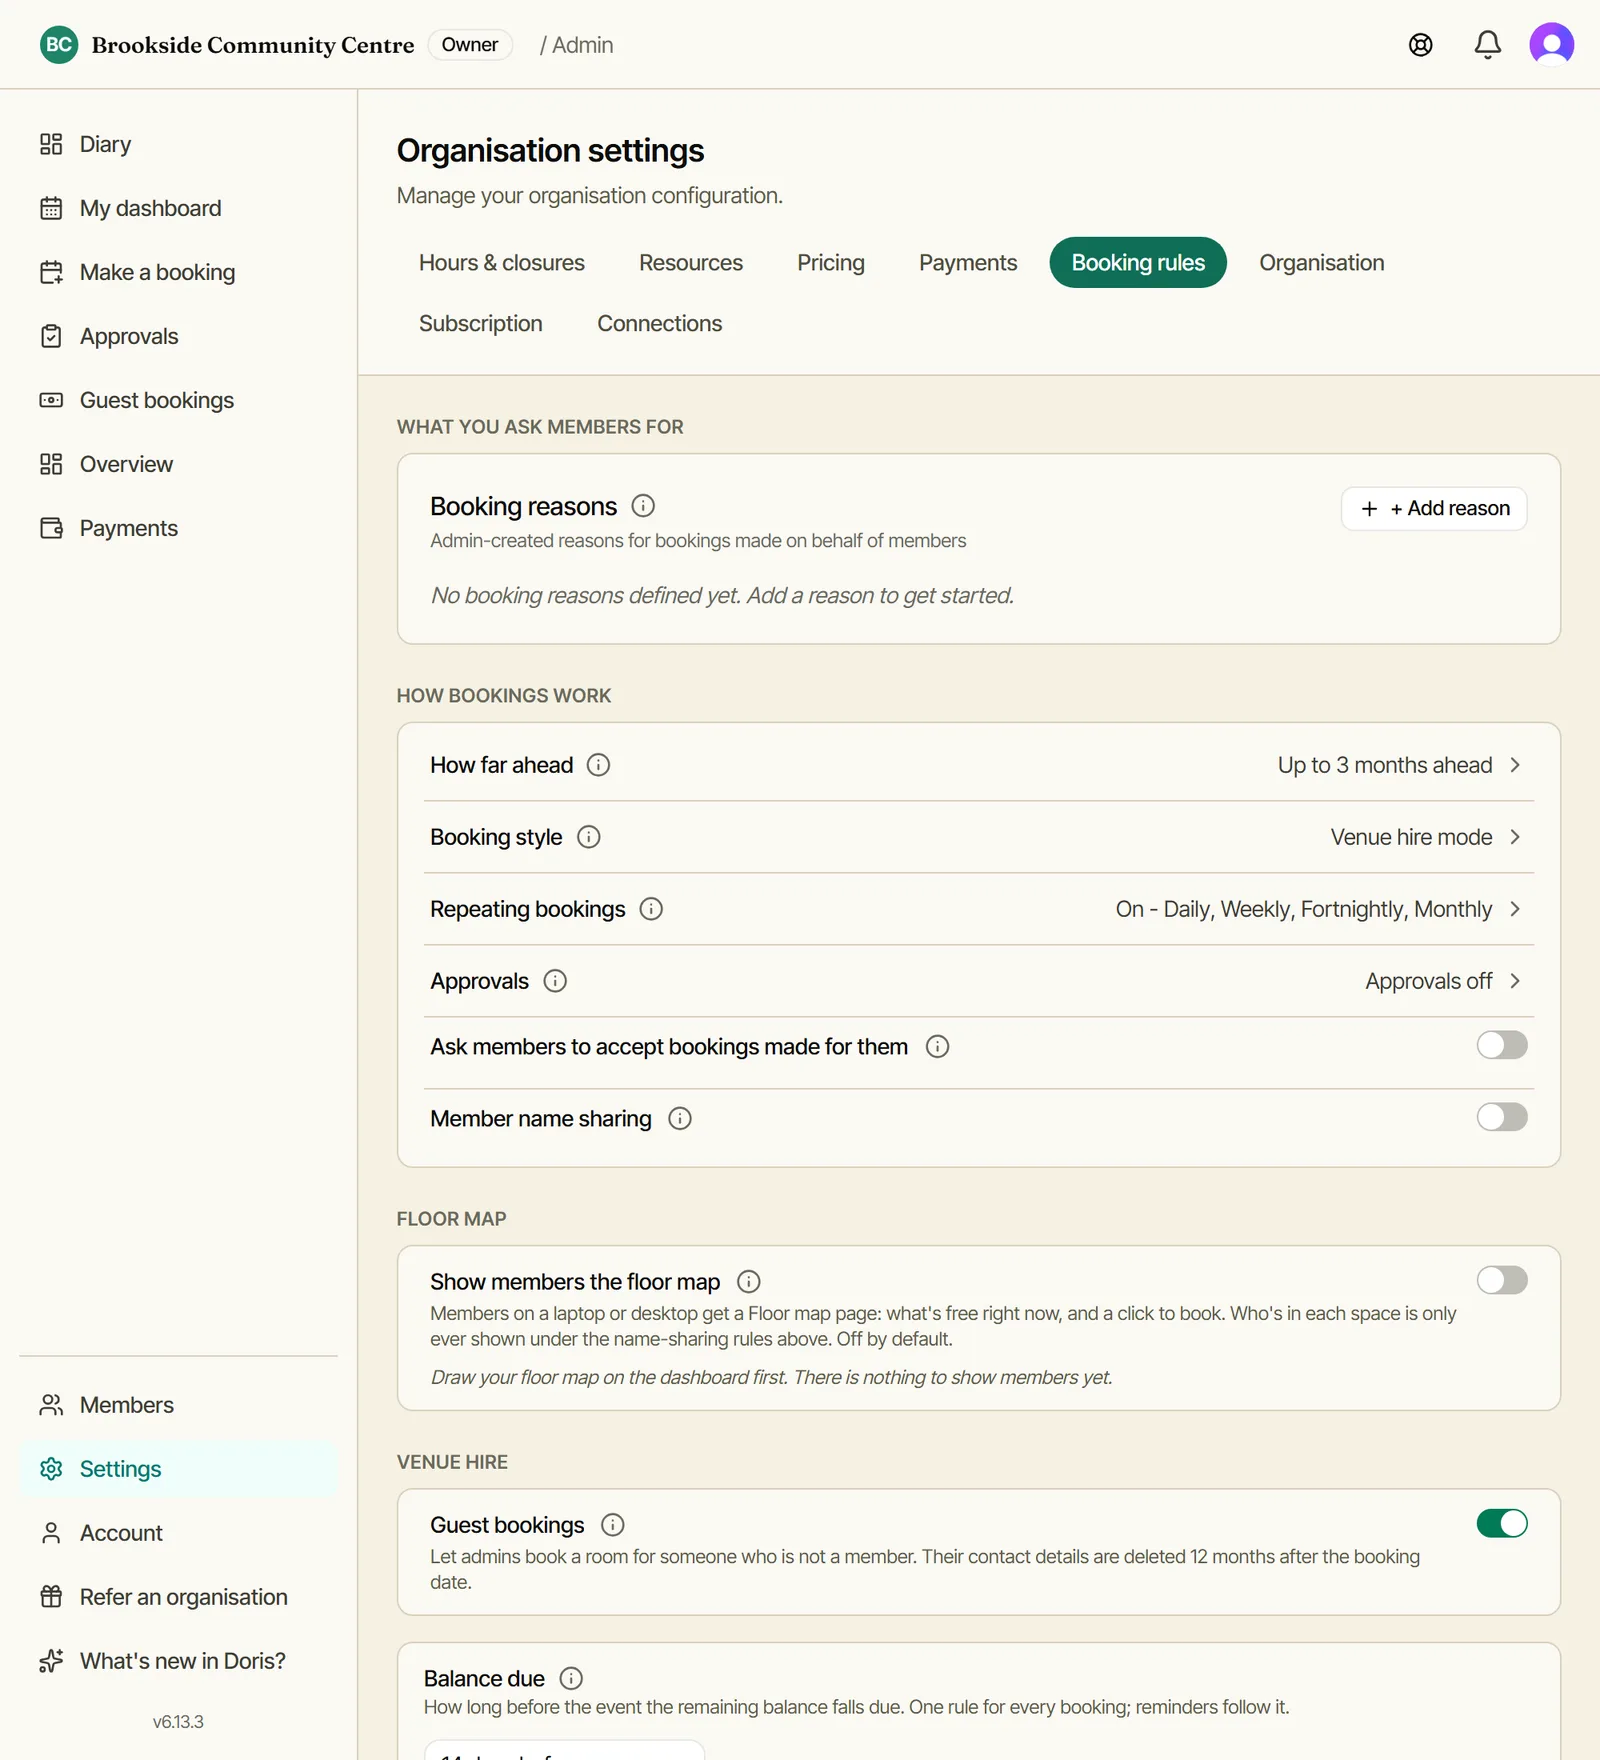
Task: Open notifications bell
Action: click(x=1487, y=45)
